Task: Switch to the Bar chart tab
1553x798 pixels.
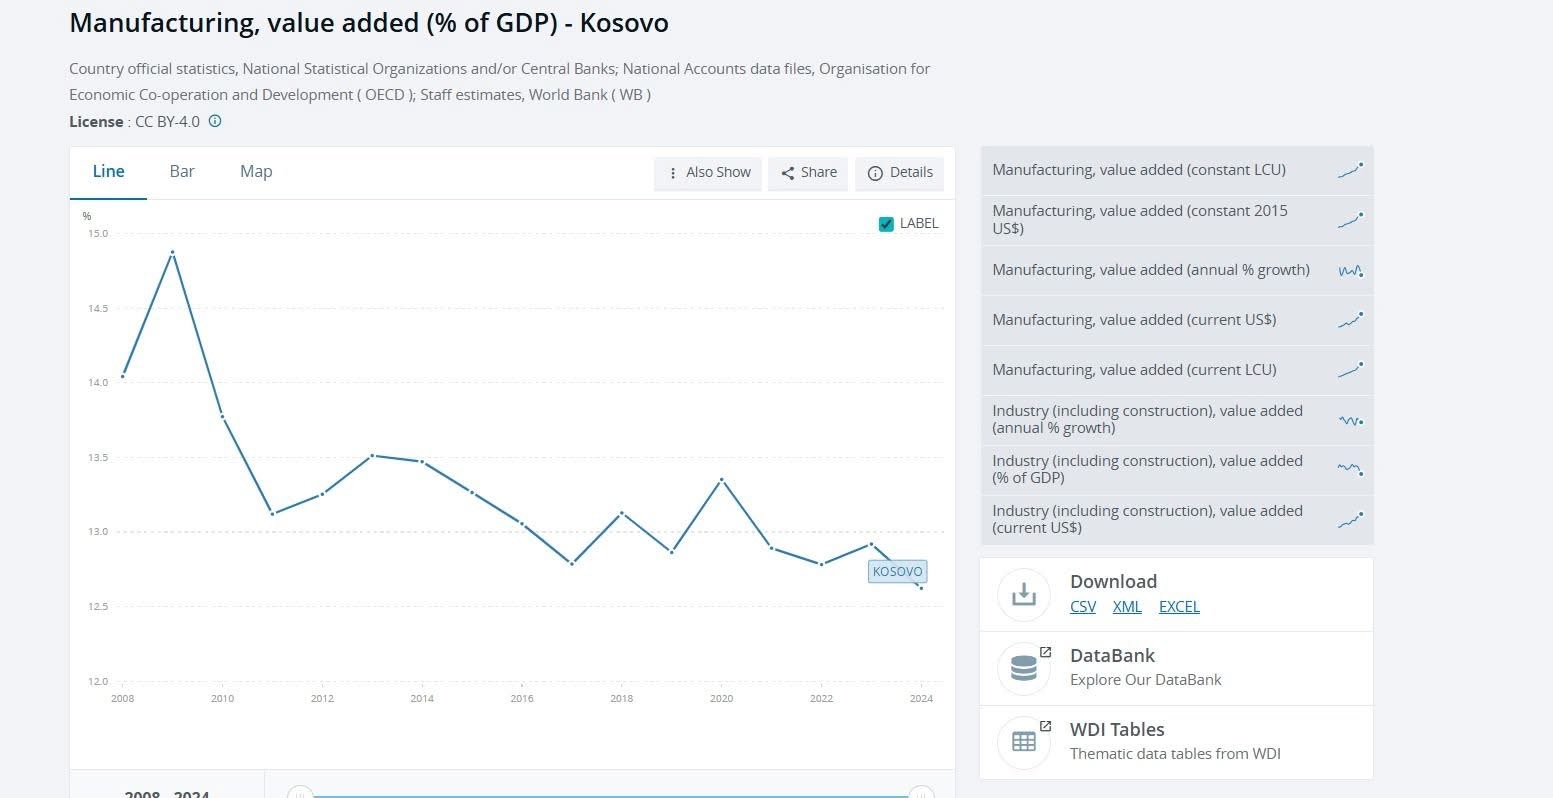Action: [182, 172]
